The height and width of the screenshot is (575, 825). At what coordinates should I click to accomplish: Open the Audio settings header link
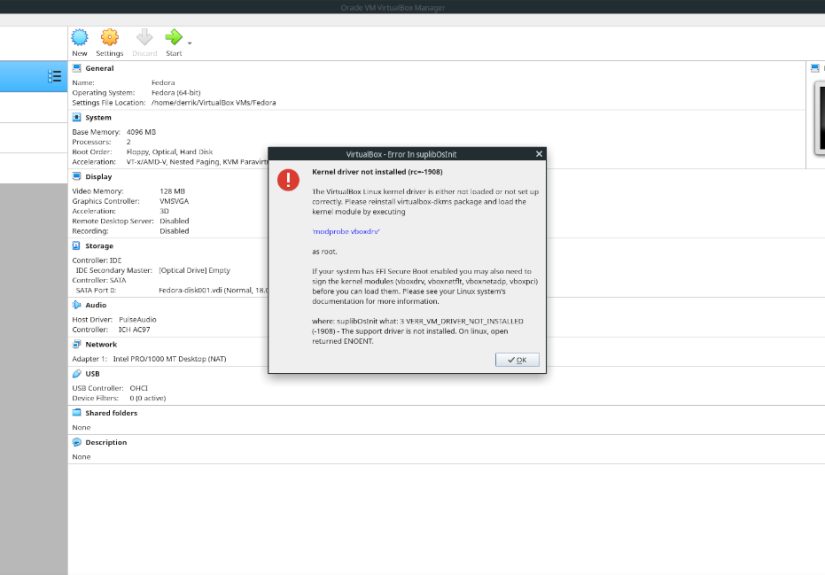point(96,305)
